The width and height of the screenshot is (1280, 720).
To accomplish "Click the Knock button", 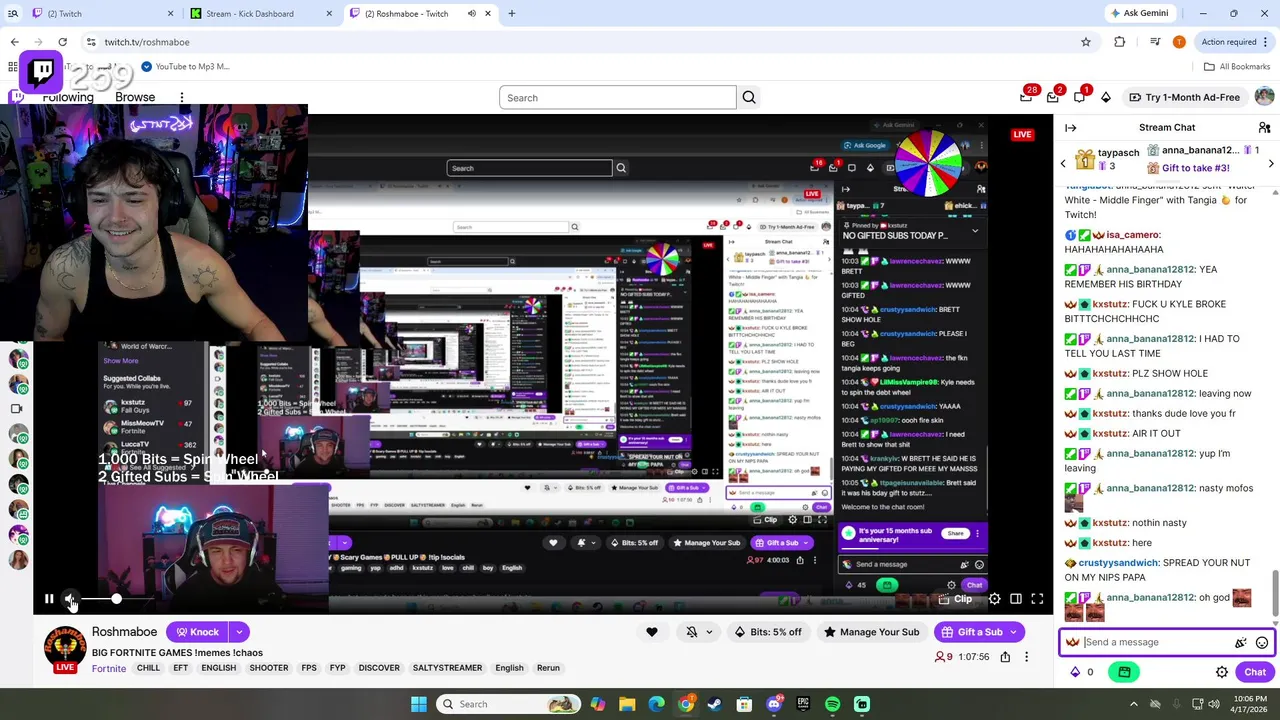I will (x=197, y=632).
